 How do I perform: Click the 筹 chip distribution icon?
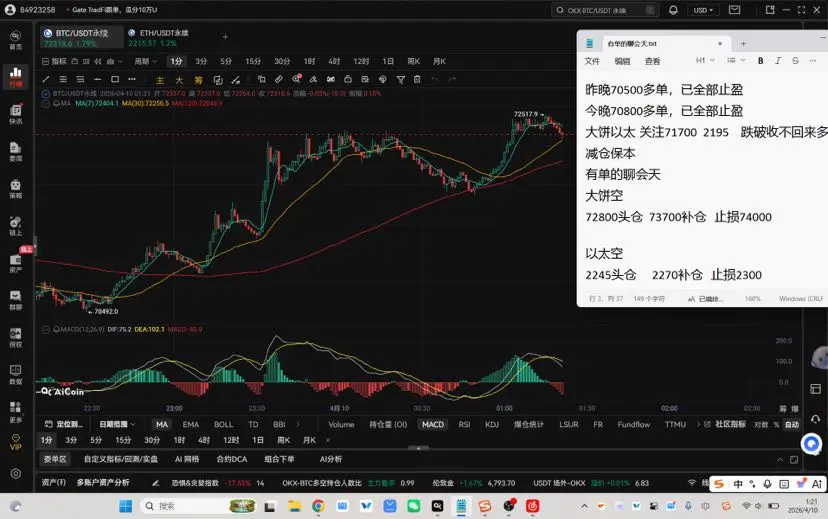tap(199, 80)
